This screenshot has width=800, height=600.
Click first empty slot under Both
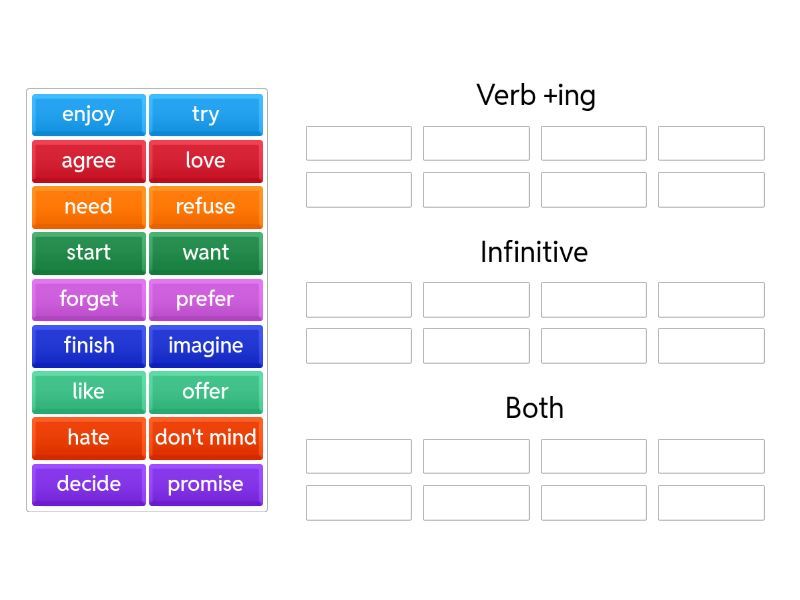tap(358, 456)
